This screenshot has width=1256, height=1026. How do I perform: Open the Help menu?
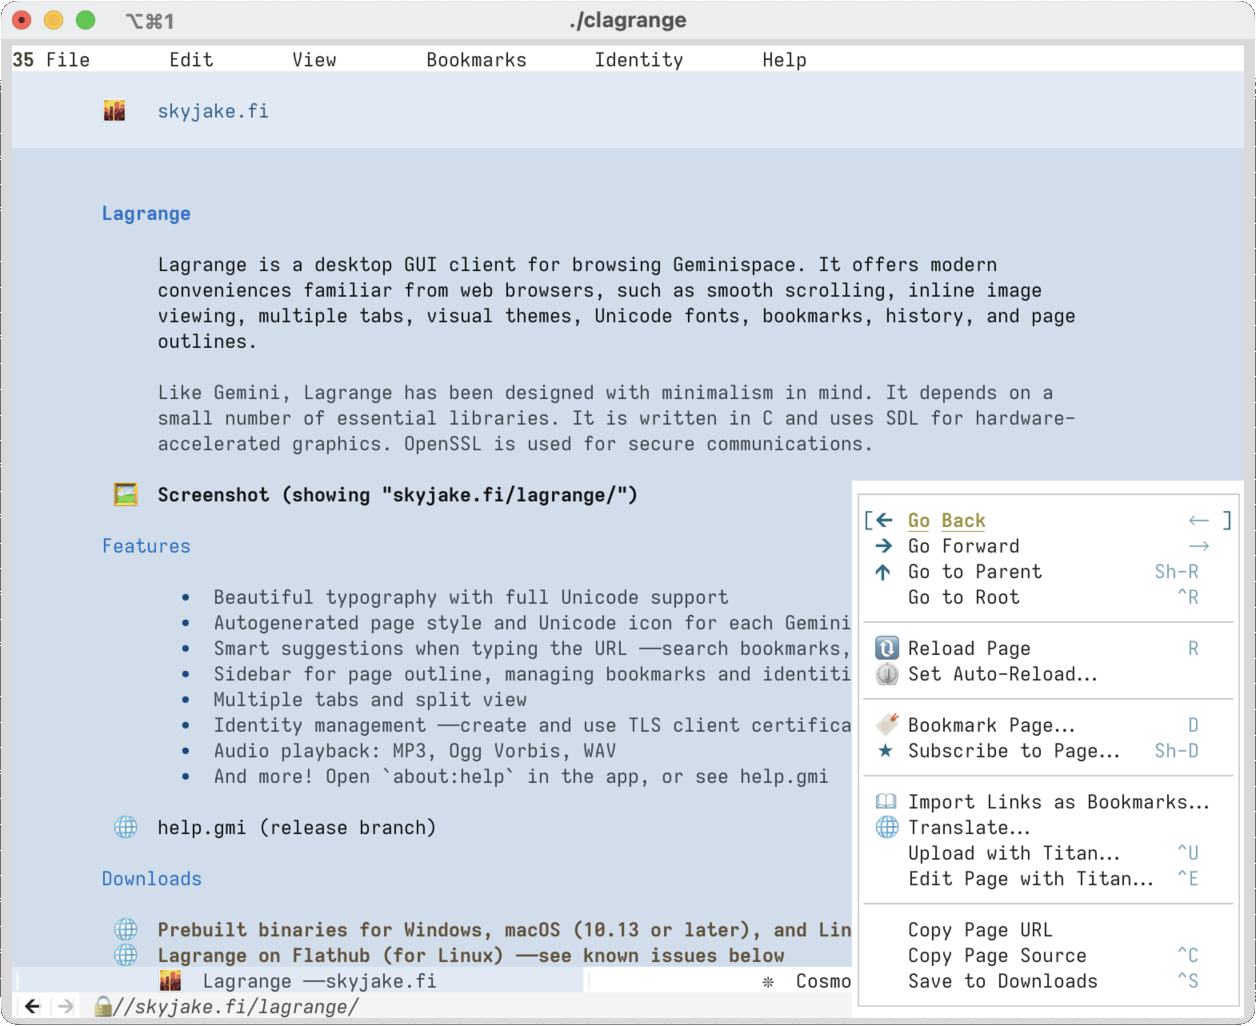[x=784, y=60]
